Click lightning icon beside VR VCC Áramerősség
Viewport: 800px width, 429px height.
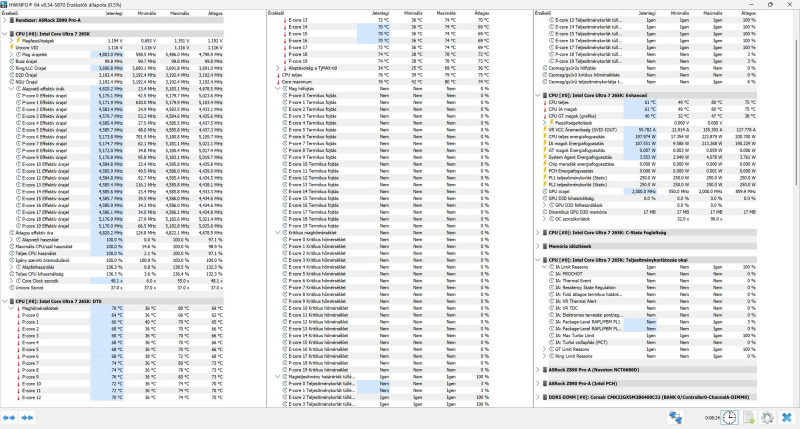pyautogui.click(x=544, y=130)
